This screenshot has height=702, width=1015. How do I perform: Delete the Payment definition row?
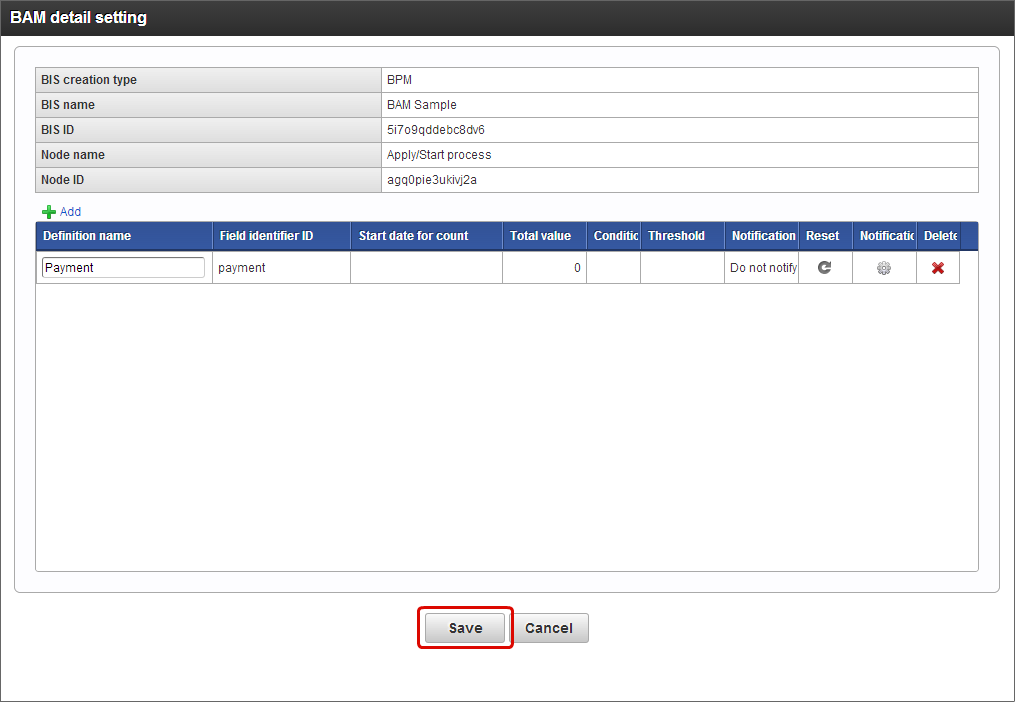point(937,267)
